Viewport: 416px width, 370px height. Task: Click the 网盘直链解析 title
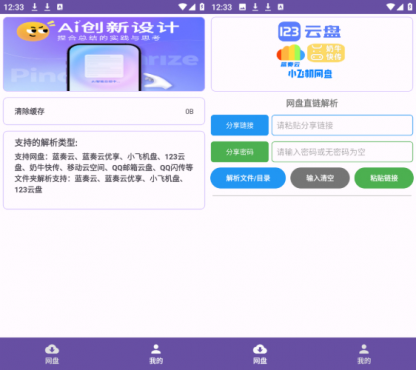click(x=312, y=103)
